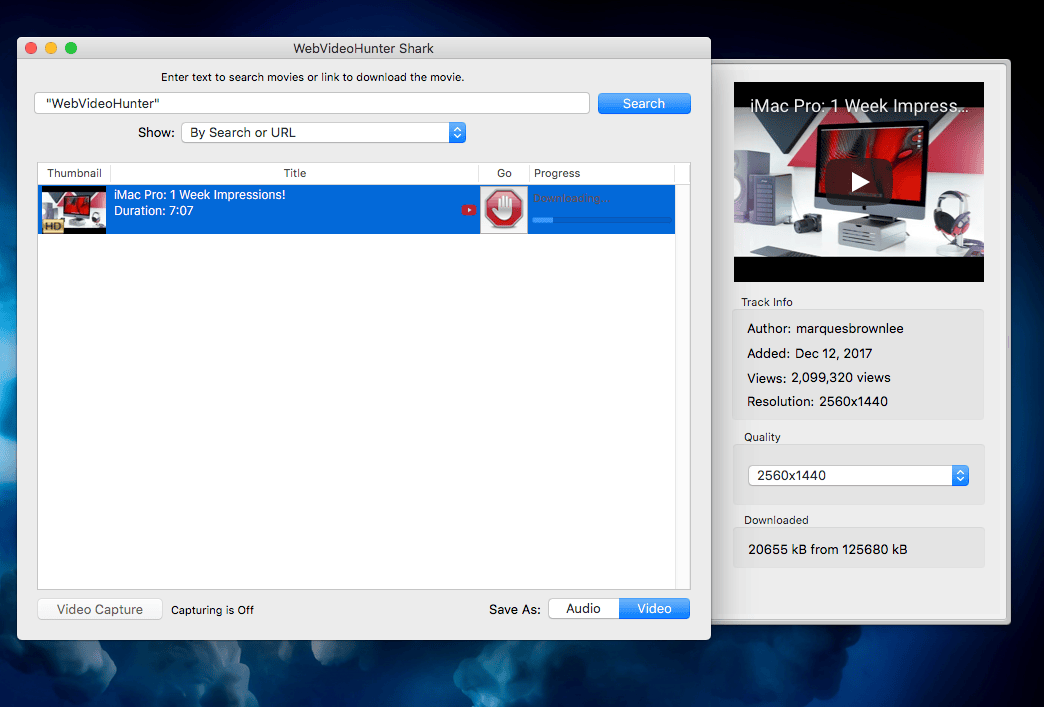Image resolution: width=1044 pixels, height=707 pixels.
Task: Open the Quality resolution dropdown
Action: (x=858, y=475)
